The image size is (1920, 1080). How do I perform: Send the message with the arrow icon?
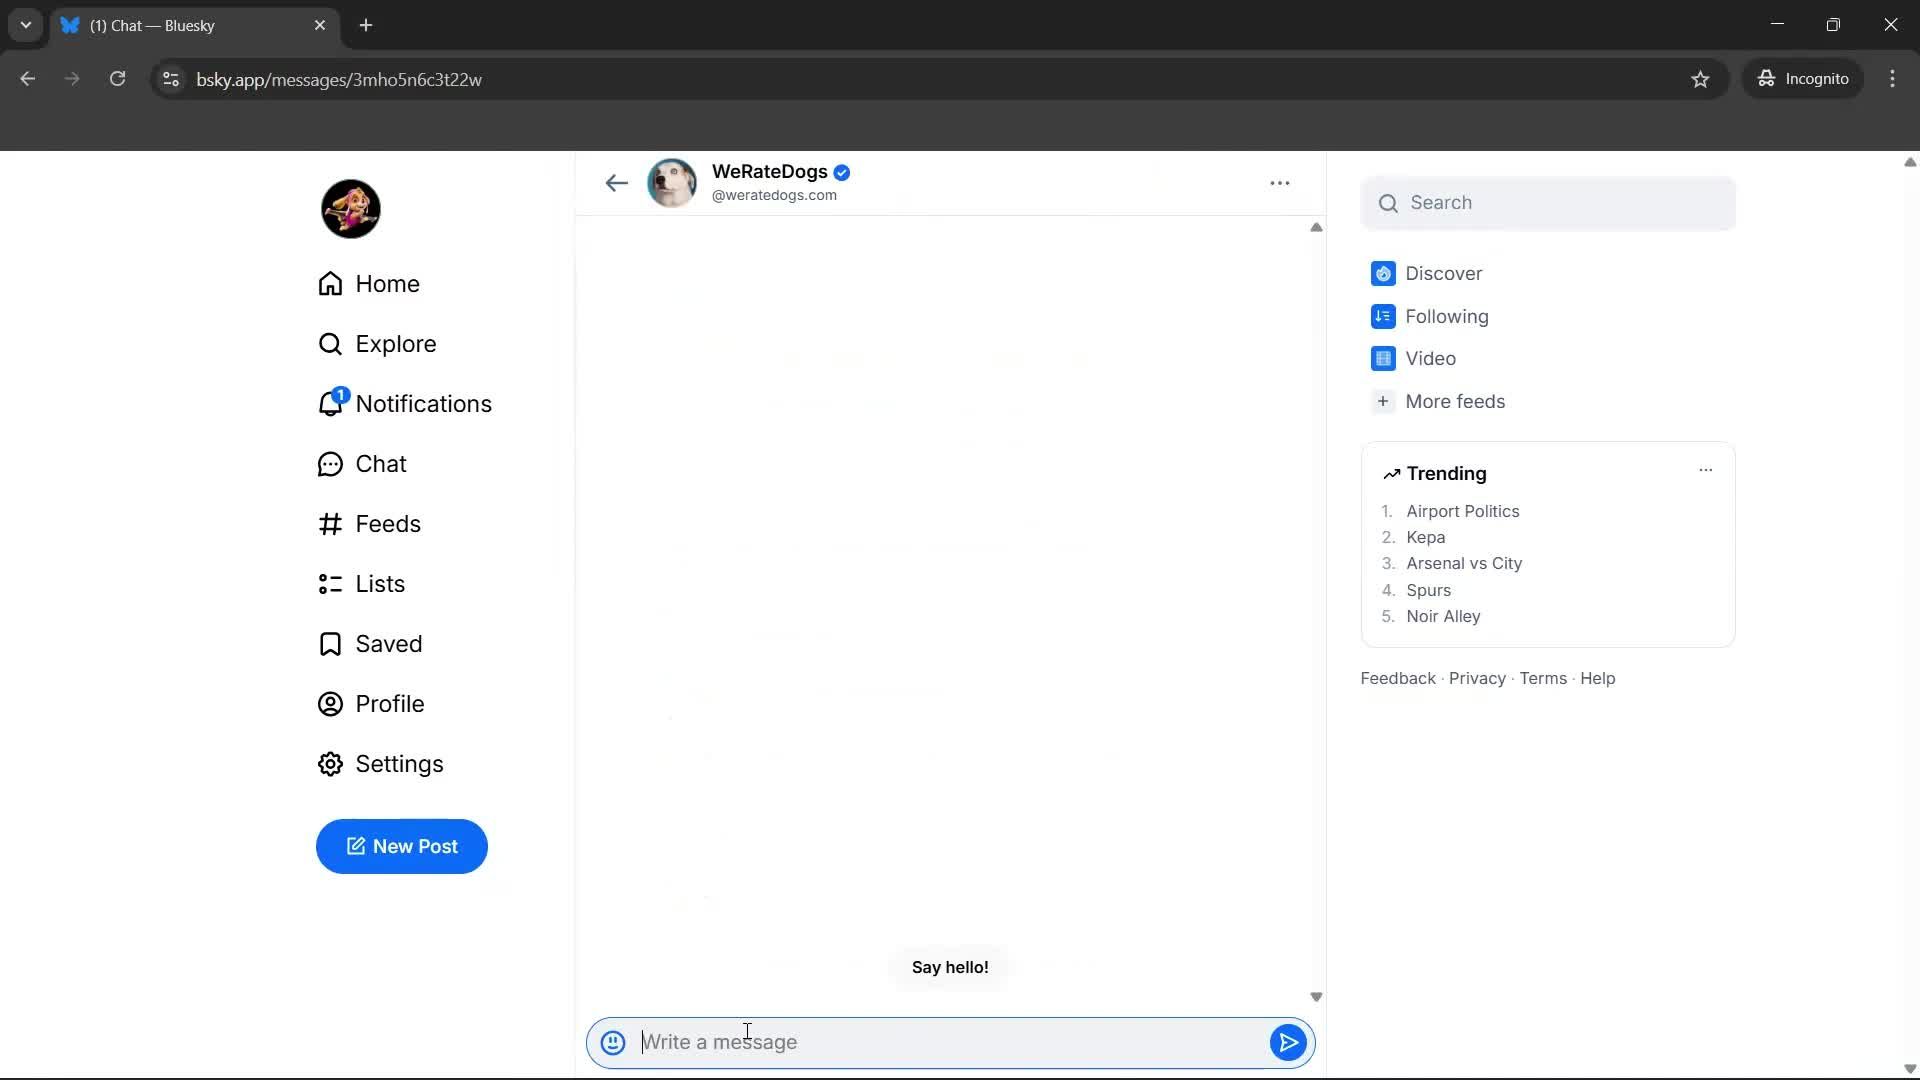(1288, 1042)
